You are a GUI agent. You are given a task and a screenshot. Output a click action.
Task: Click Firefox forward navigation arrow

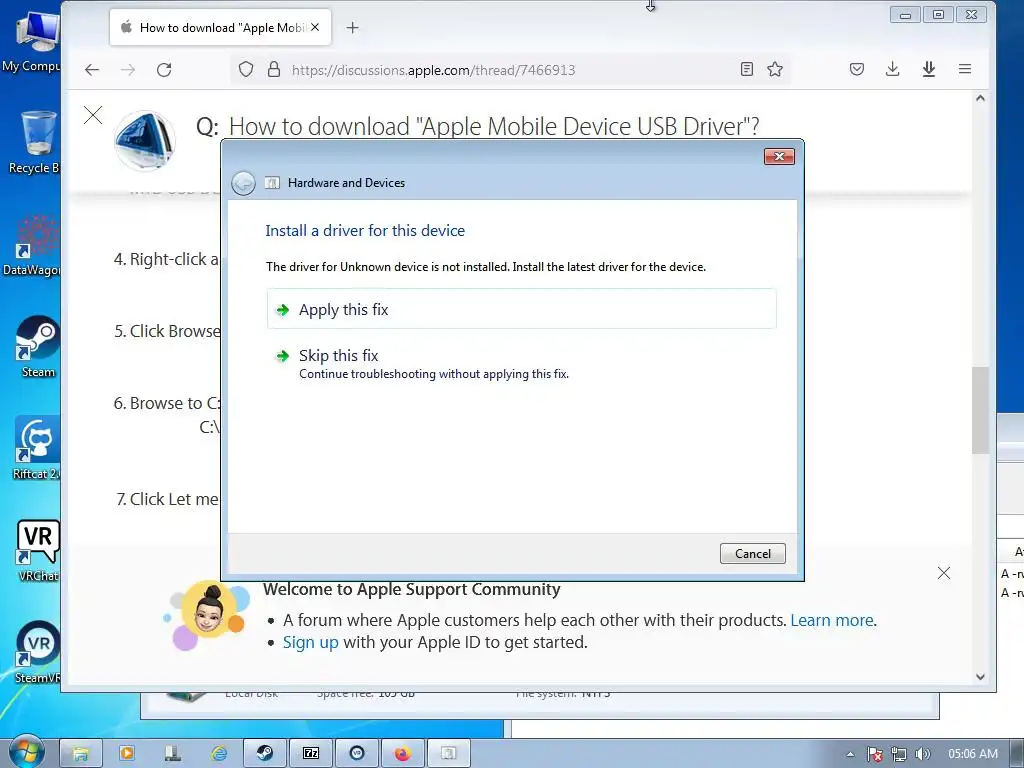click(x=128, y=70)
